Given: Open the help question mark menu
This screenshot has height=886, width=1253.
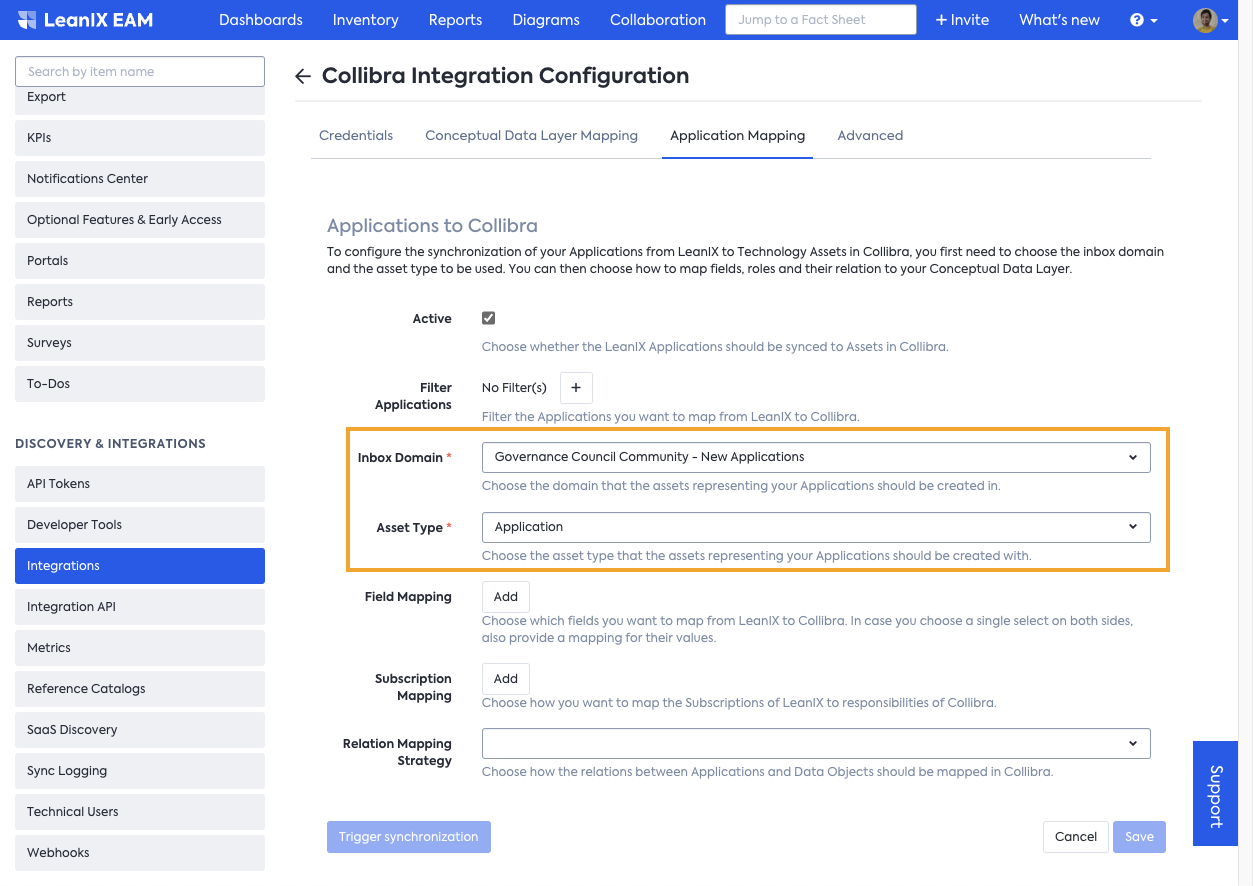Looking at the screenshot, I should point(1143,20).
